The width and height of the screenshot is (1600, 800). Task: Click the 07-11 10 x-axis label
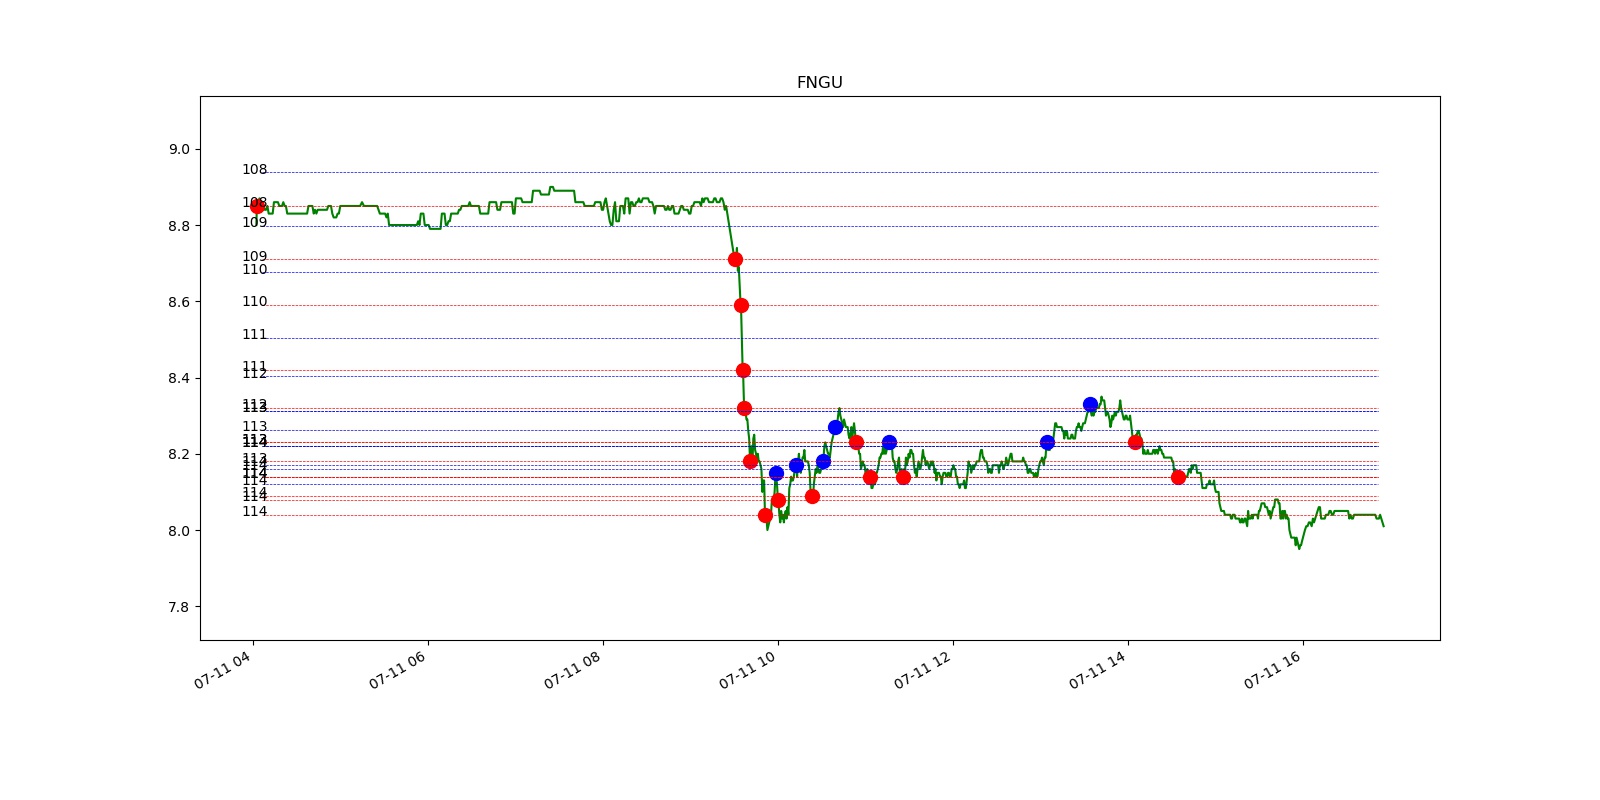(x=747, y=670)
